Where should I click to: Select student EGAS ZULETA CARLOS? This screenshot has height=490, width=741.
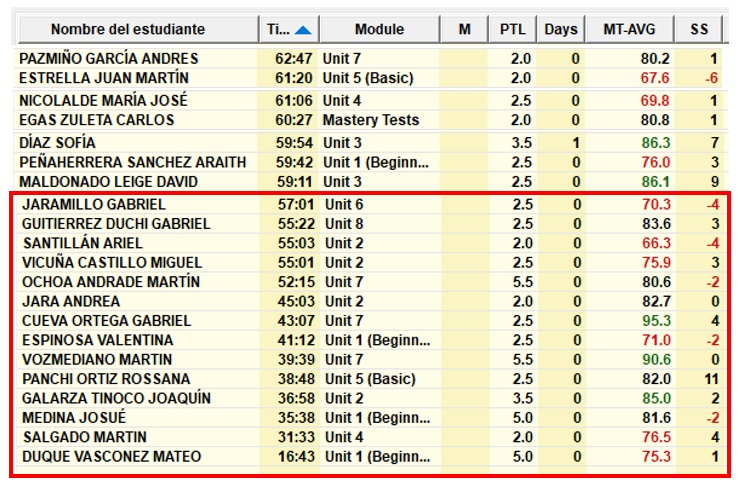[96, 120]
